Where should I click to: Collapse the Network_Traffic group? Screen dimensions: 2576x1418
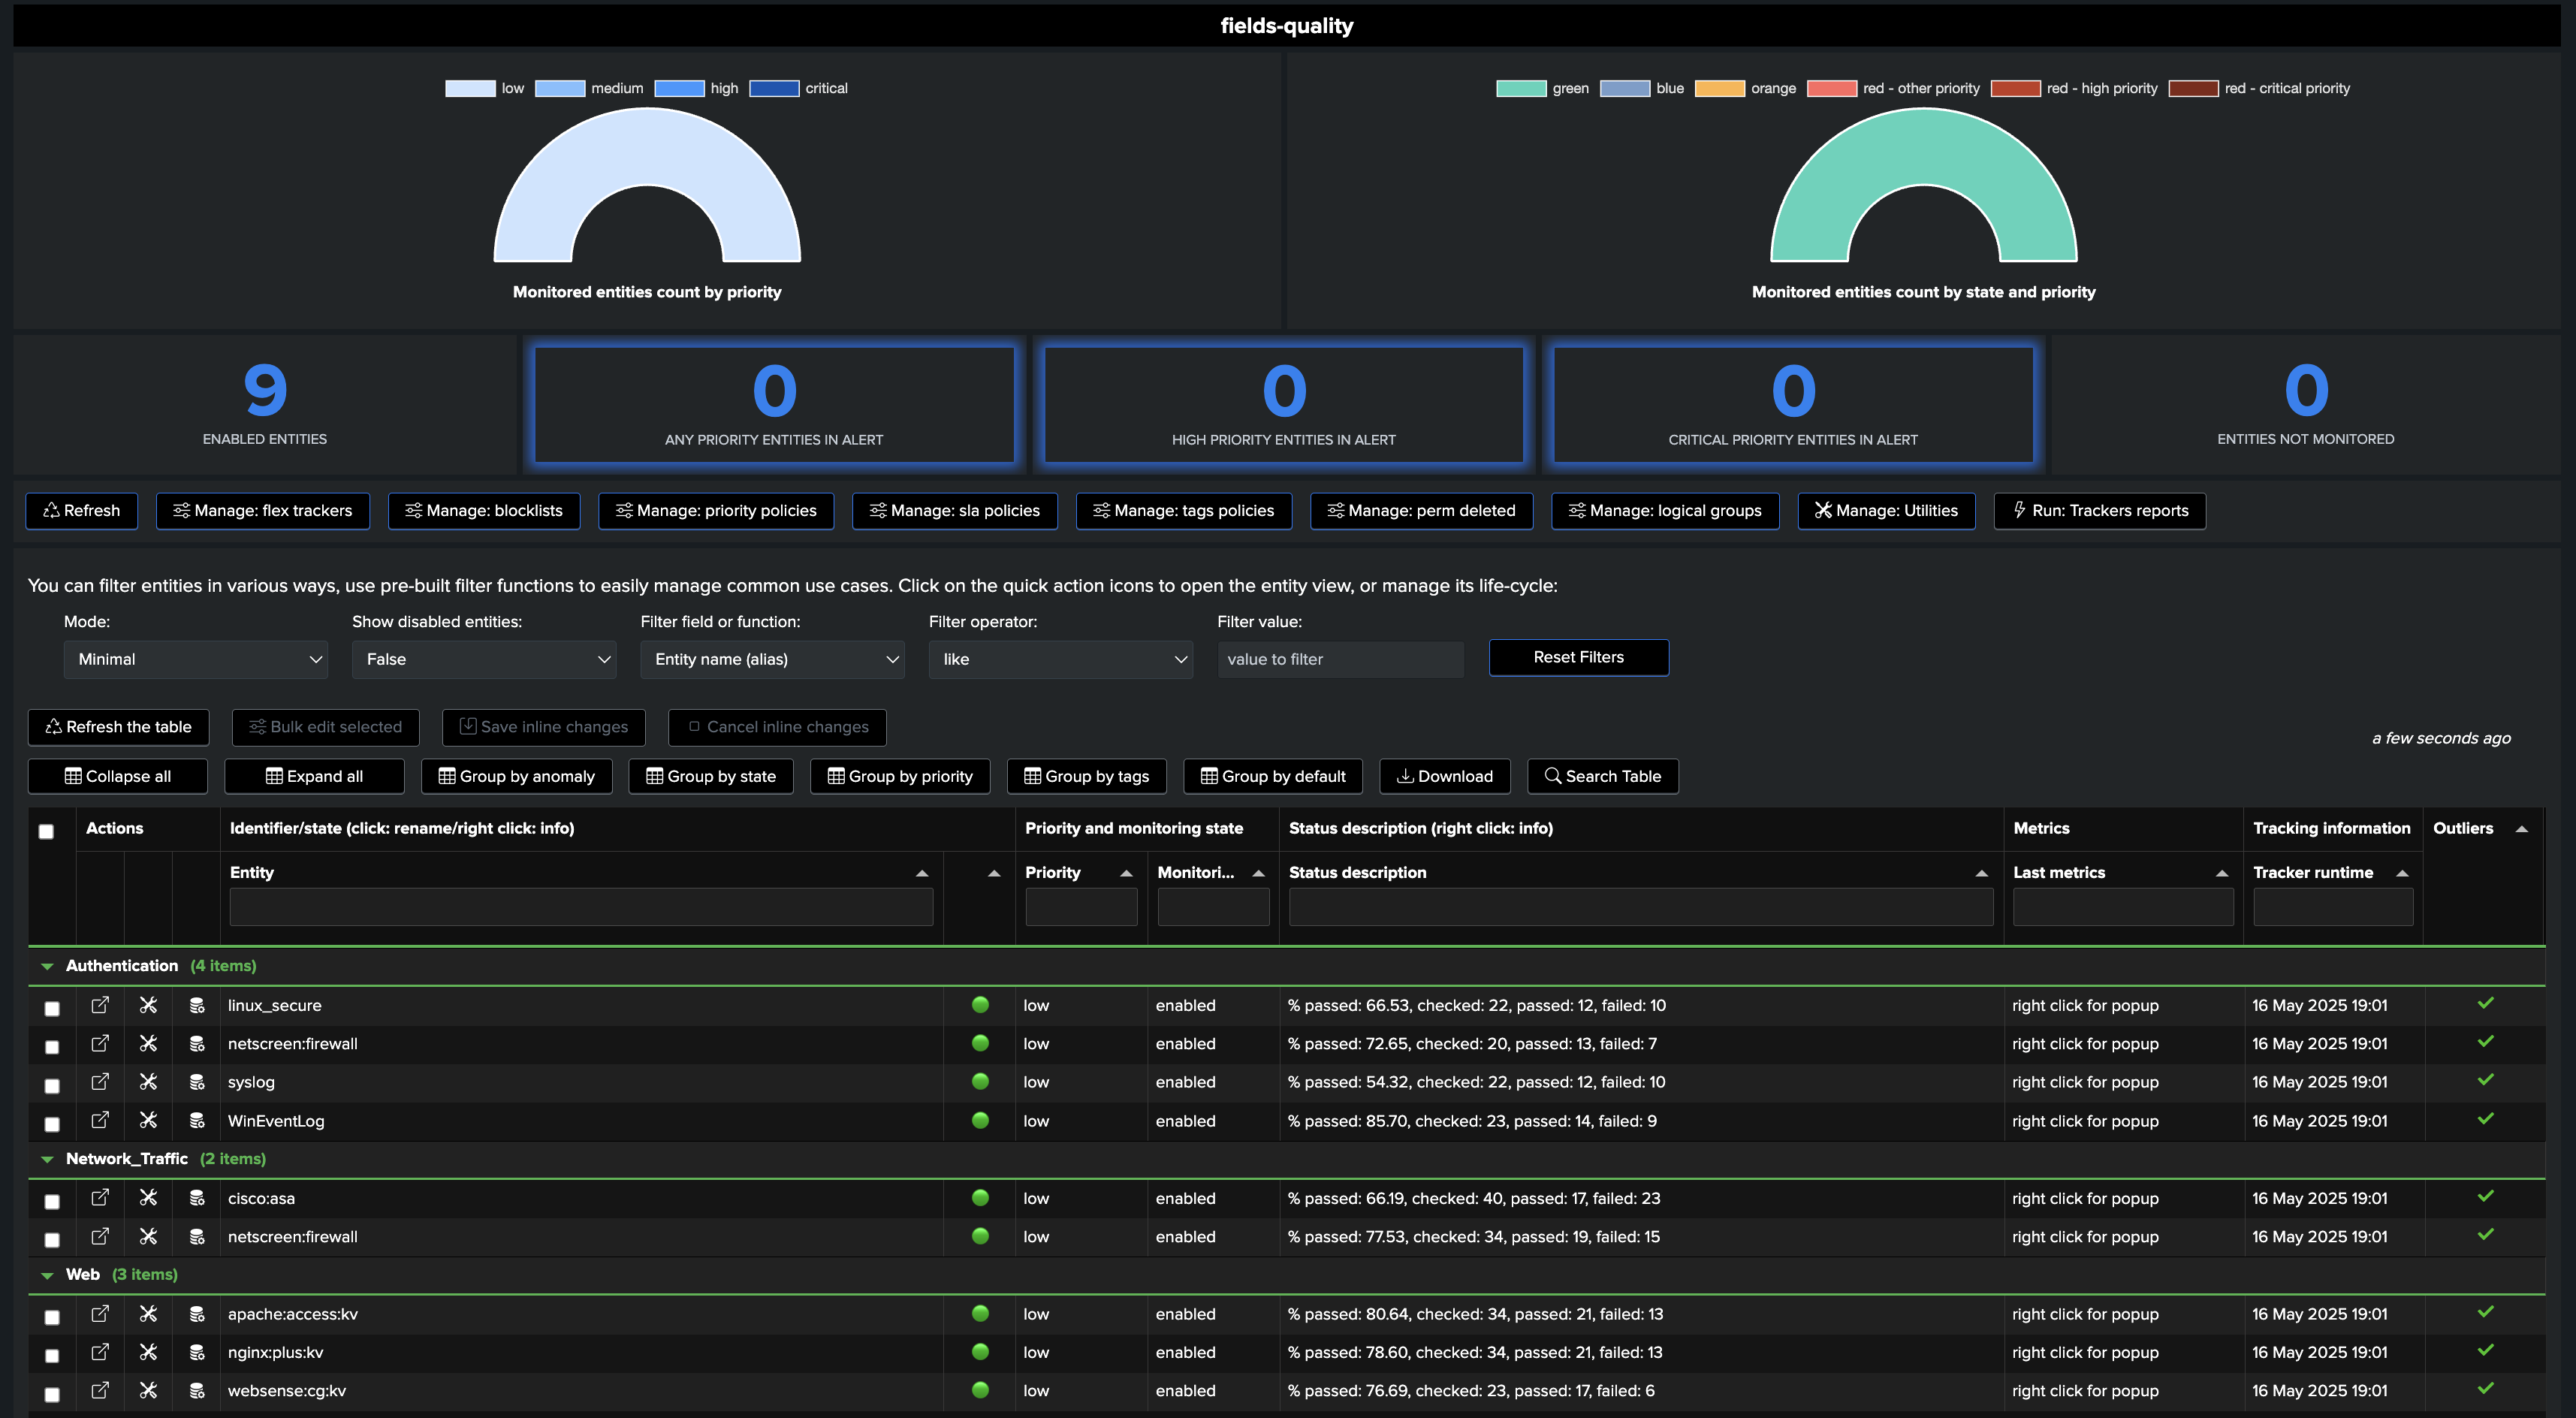47,1159
